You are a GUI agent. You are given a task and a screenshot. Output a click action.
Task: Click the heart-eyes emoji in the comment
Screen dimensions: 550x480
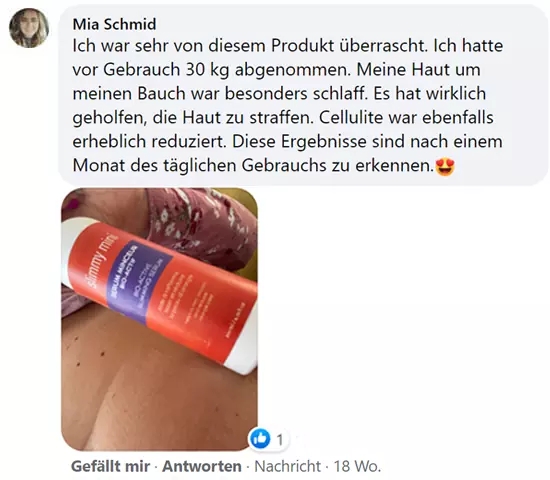pyautogui.click(x=445, y=166)
